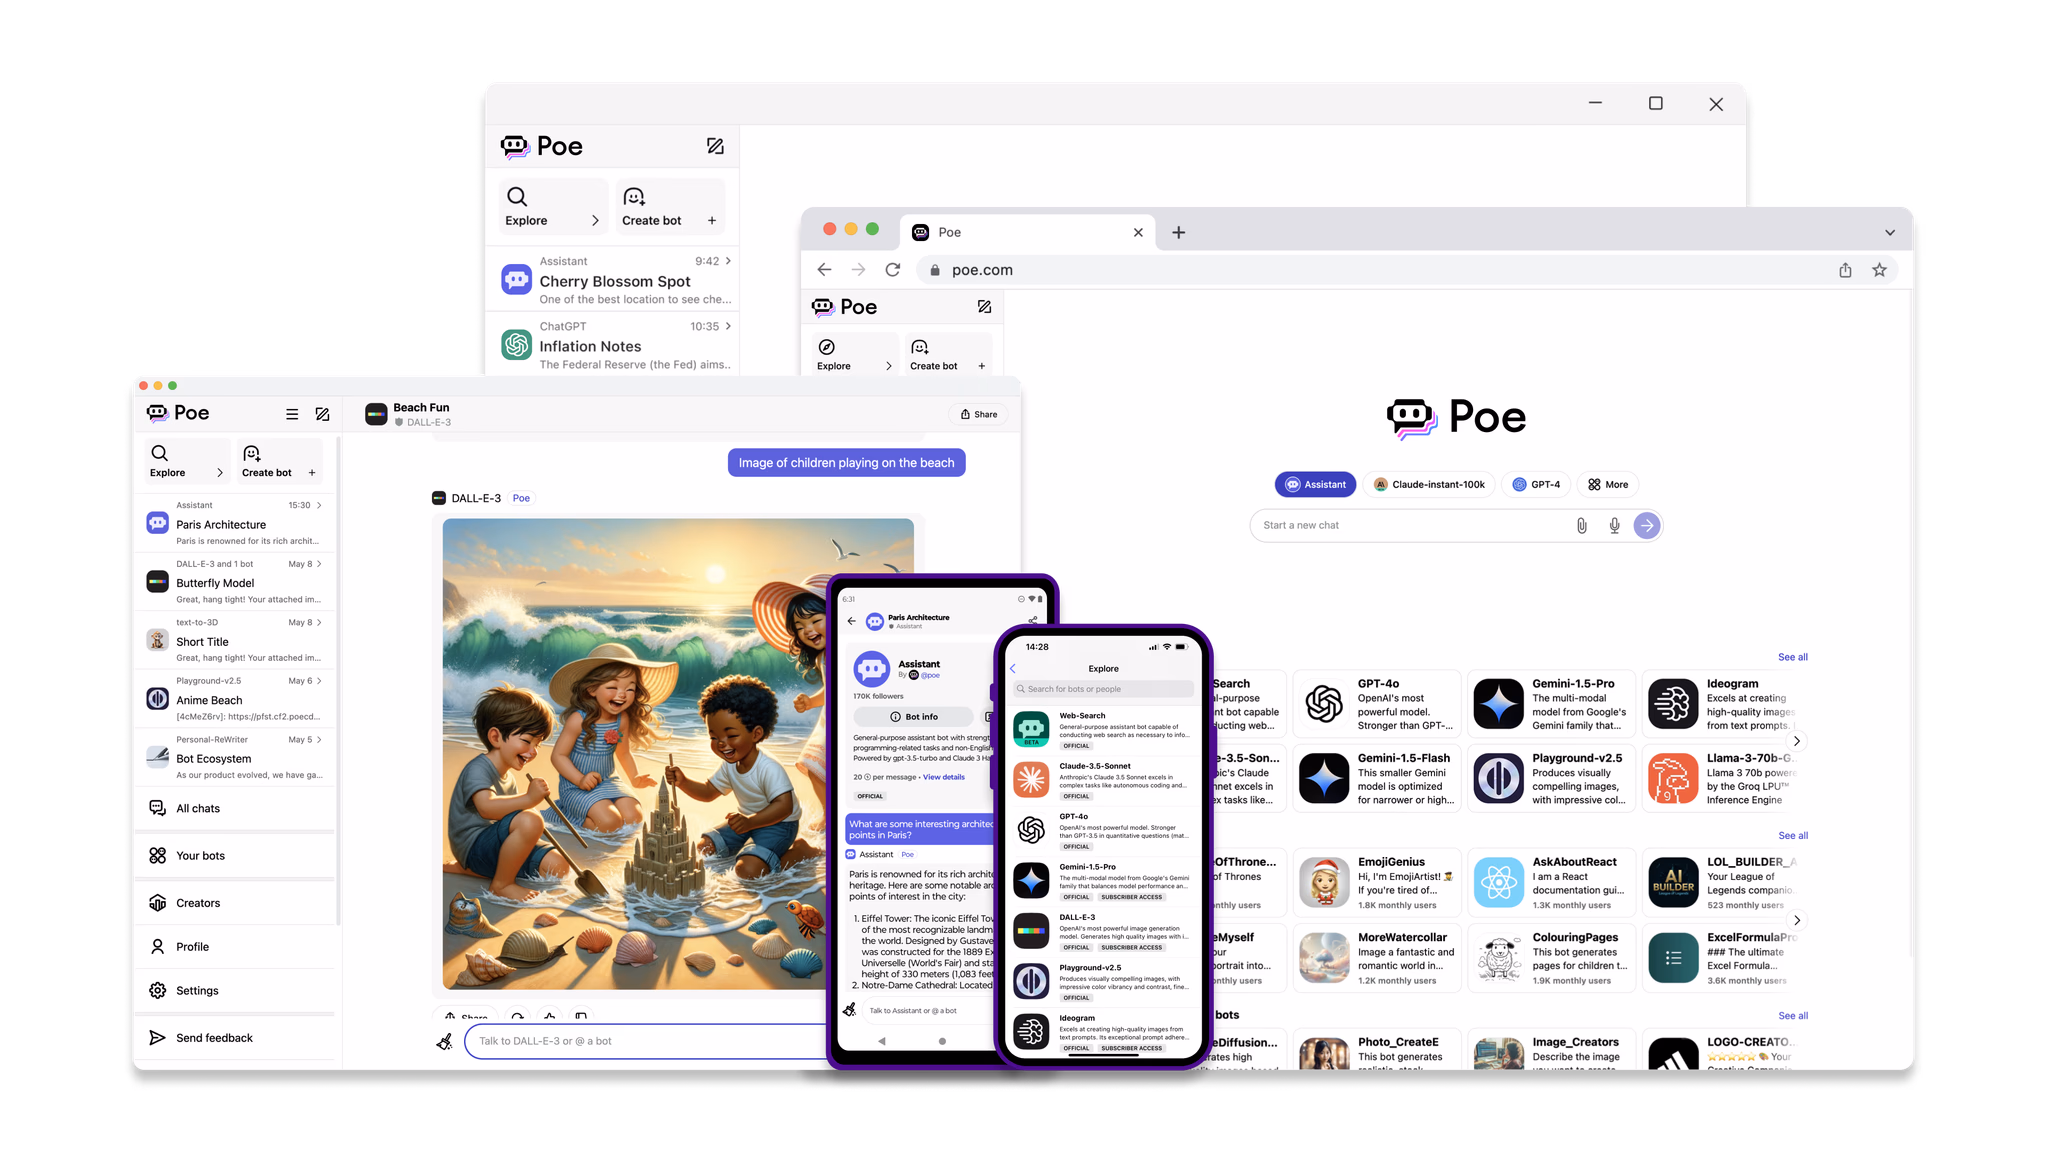The width and height of the screenshot is (2048, 1152).
Task: Open the Your bots sidebar item
Action: pyautogui.click(x=200, y=856)
